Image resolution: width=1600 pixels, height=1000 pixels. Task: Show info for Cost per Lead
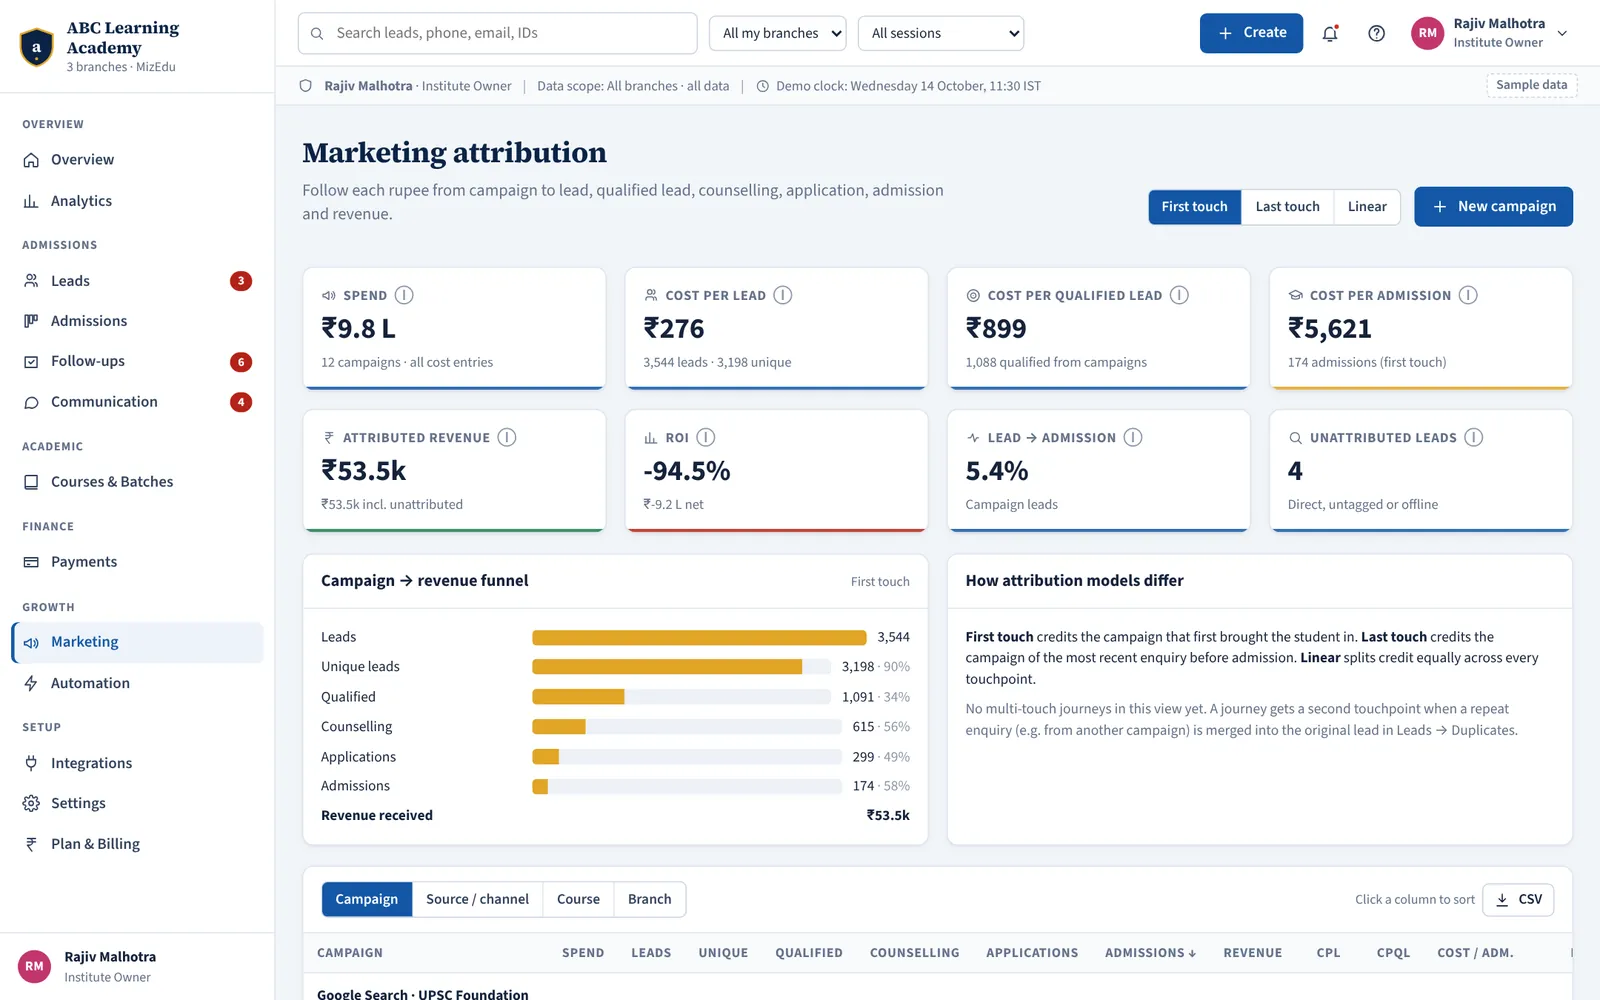click(x=783, y=295)
